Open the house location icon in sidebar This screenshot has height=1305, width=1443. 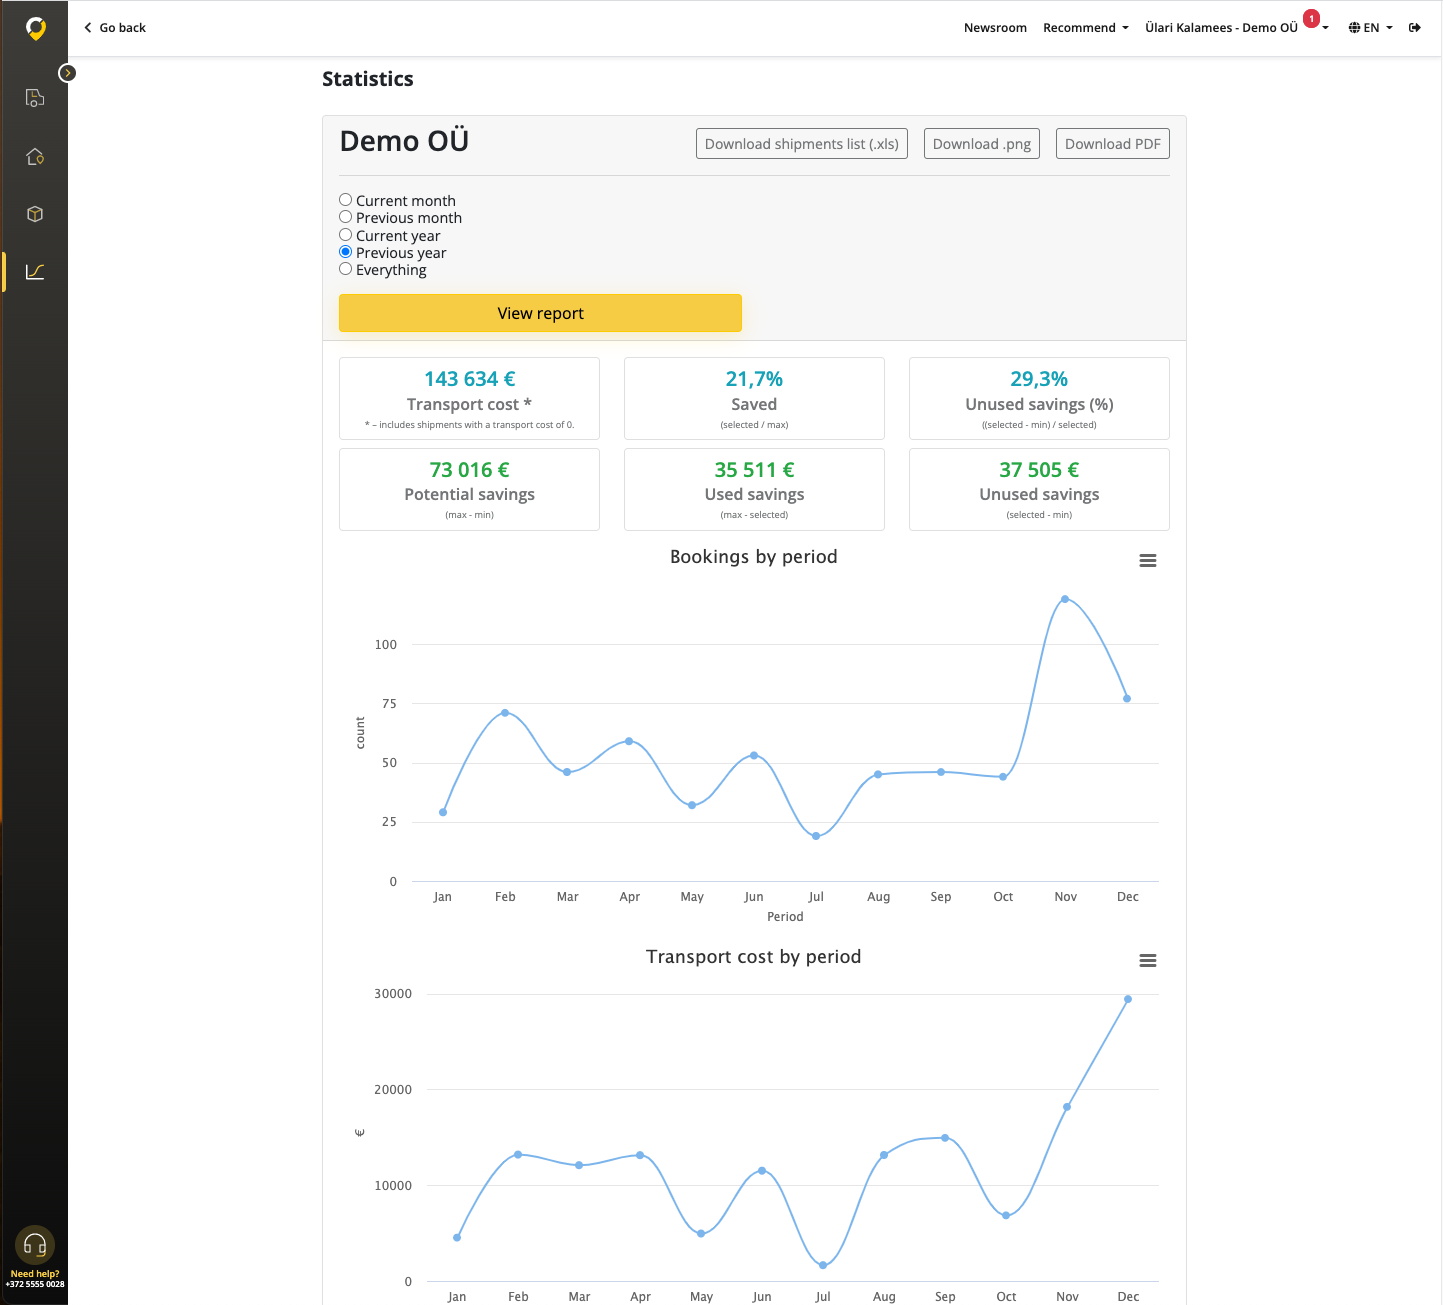click(x=35, y=157)
